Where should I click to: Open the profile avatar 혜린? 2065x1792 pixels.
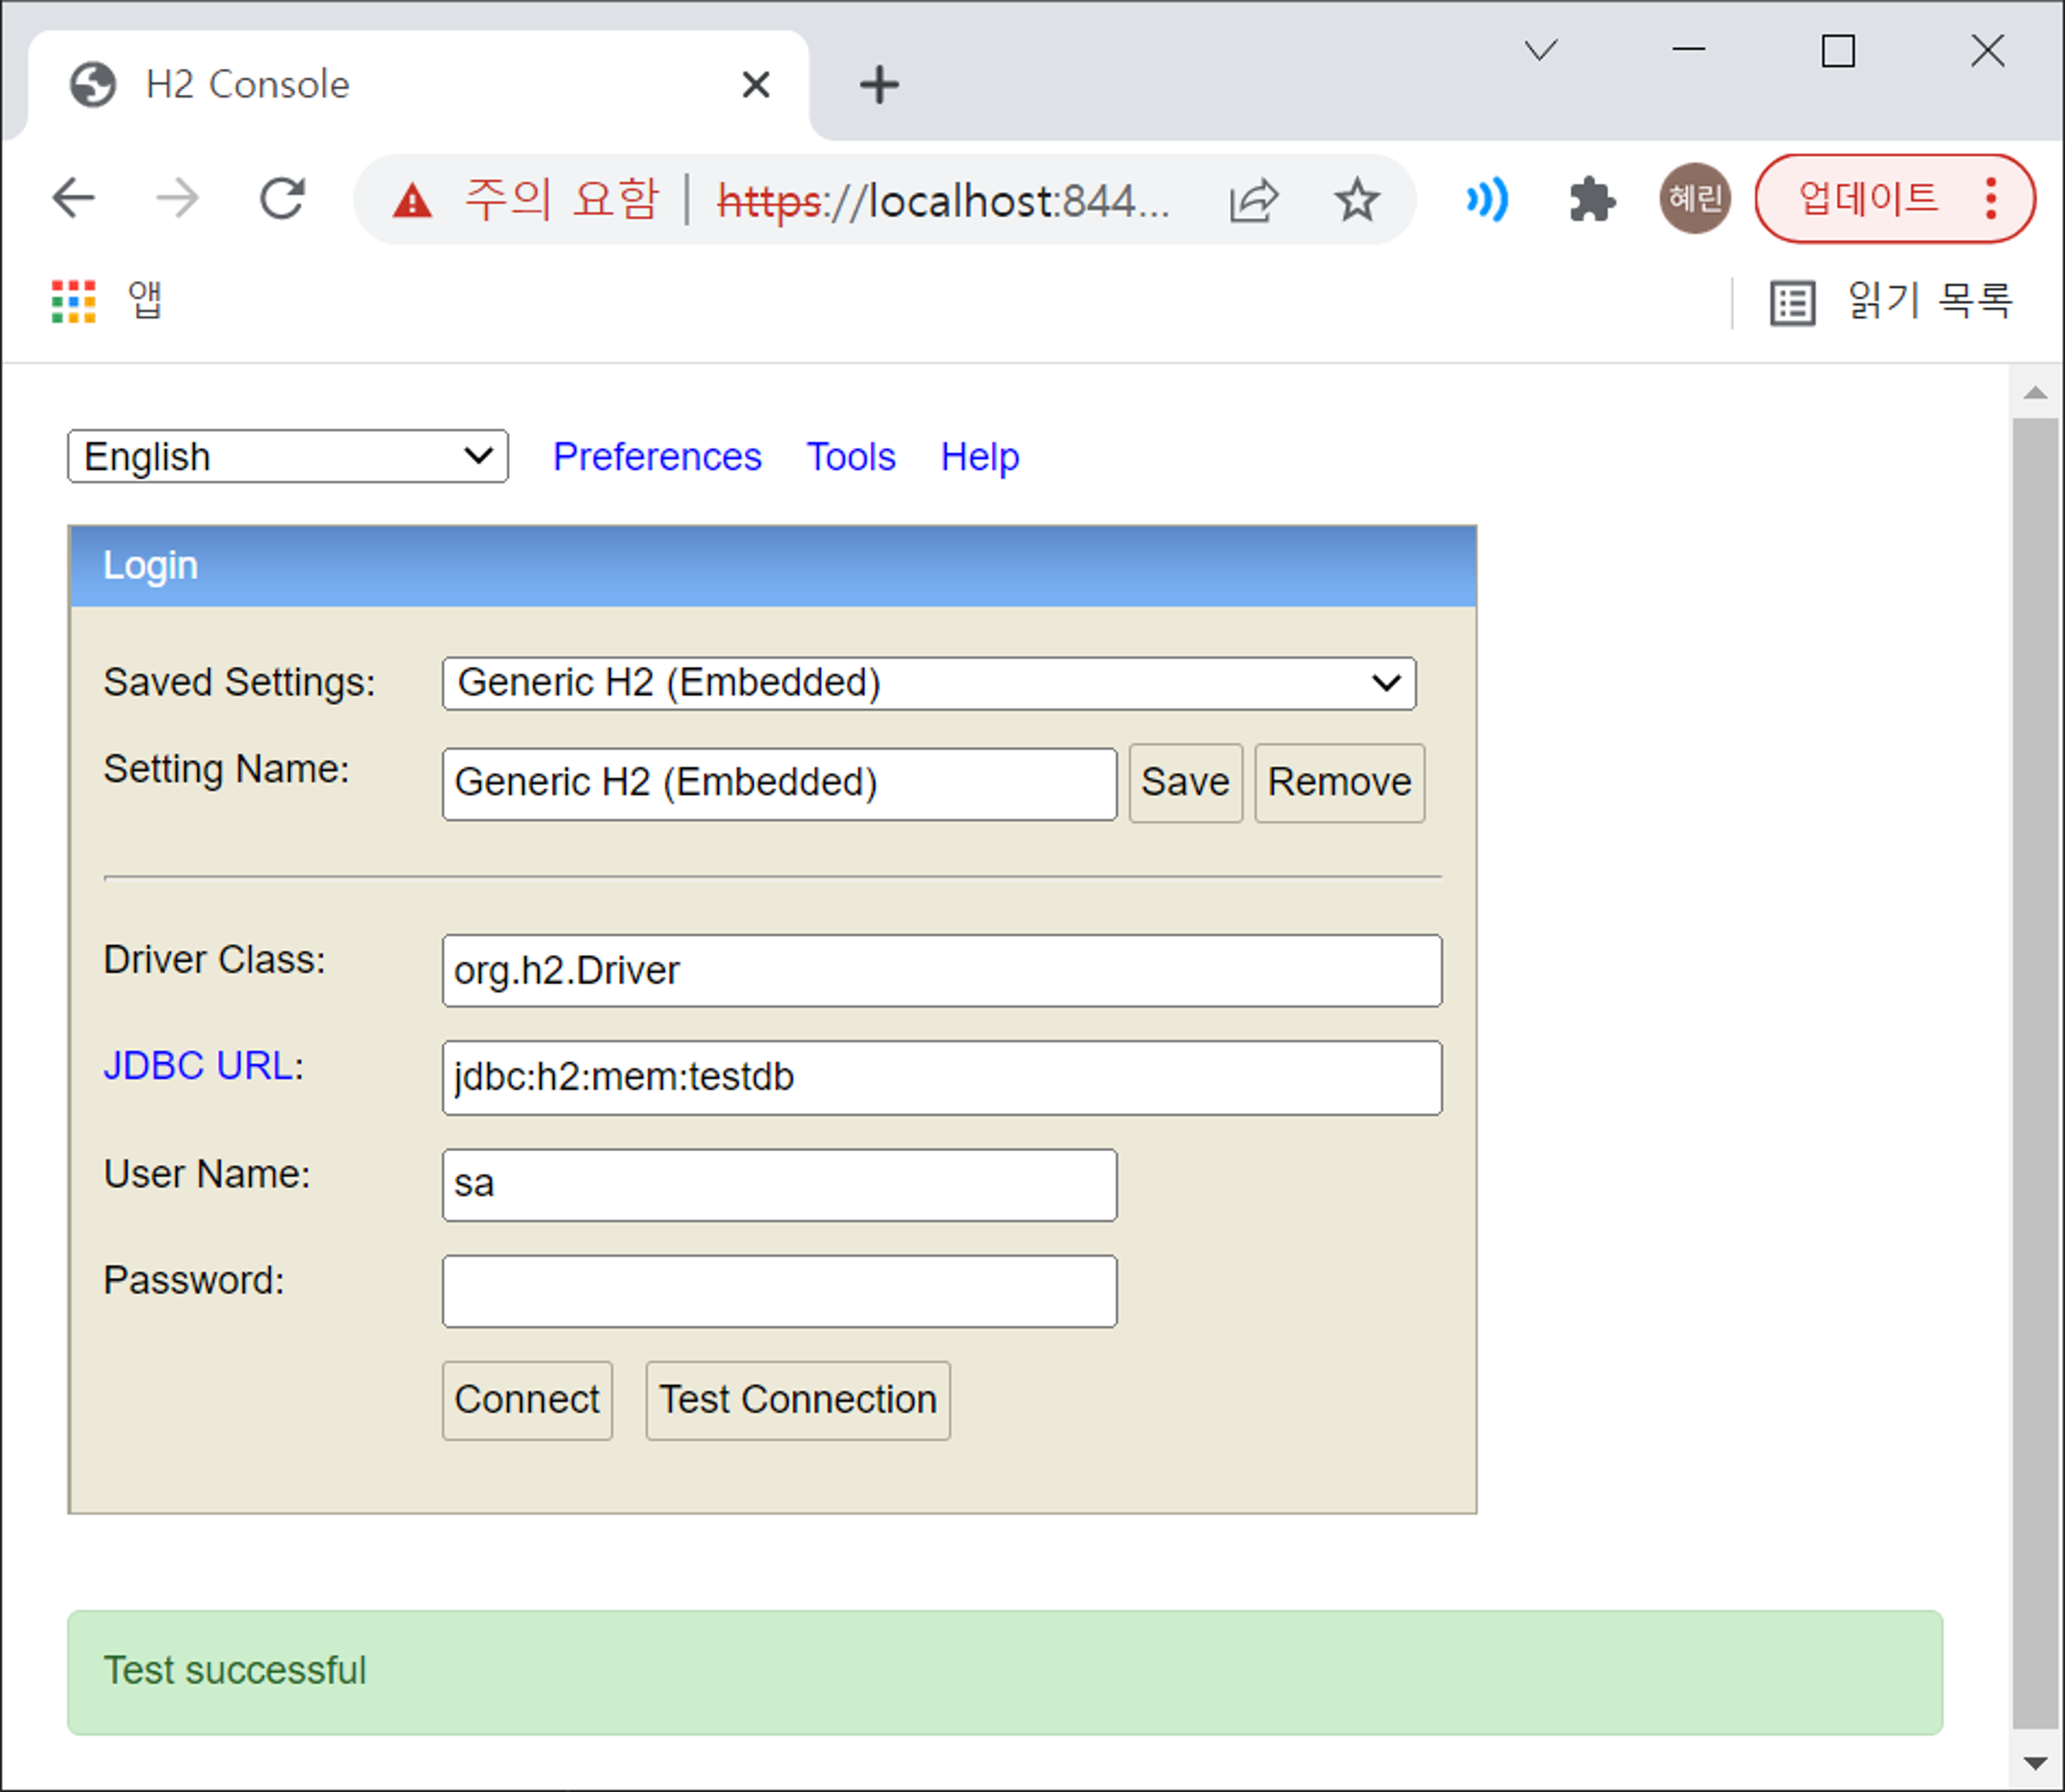pos(1694,198)
